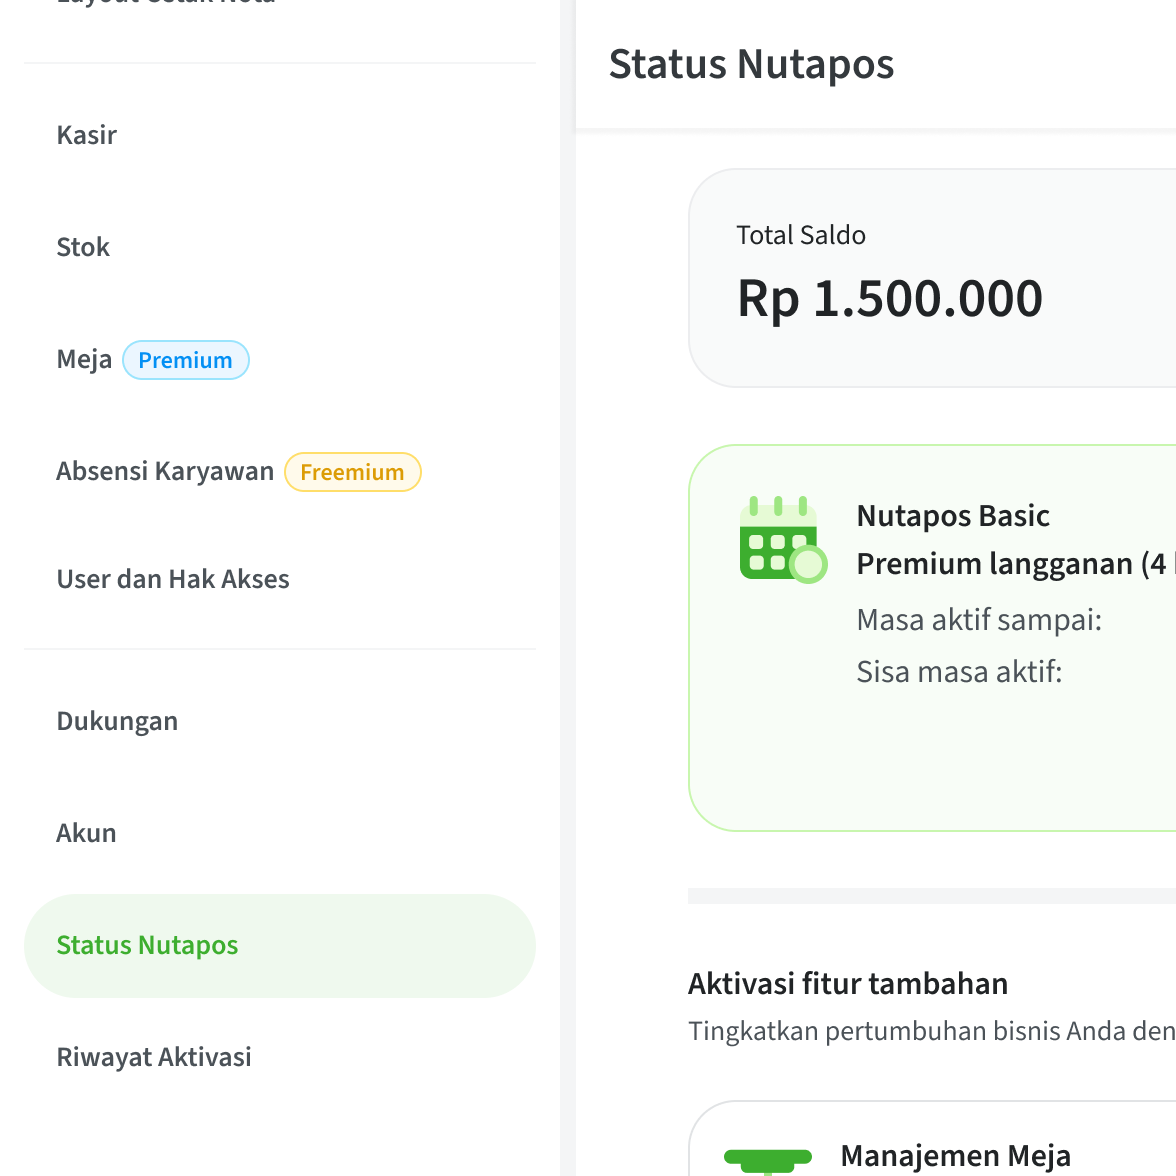Click the green calendar icon on Nutapos Basic card

(x=783, y=538)
